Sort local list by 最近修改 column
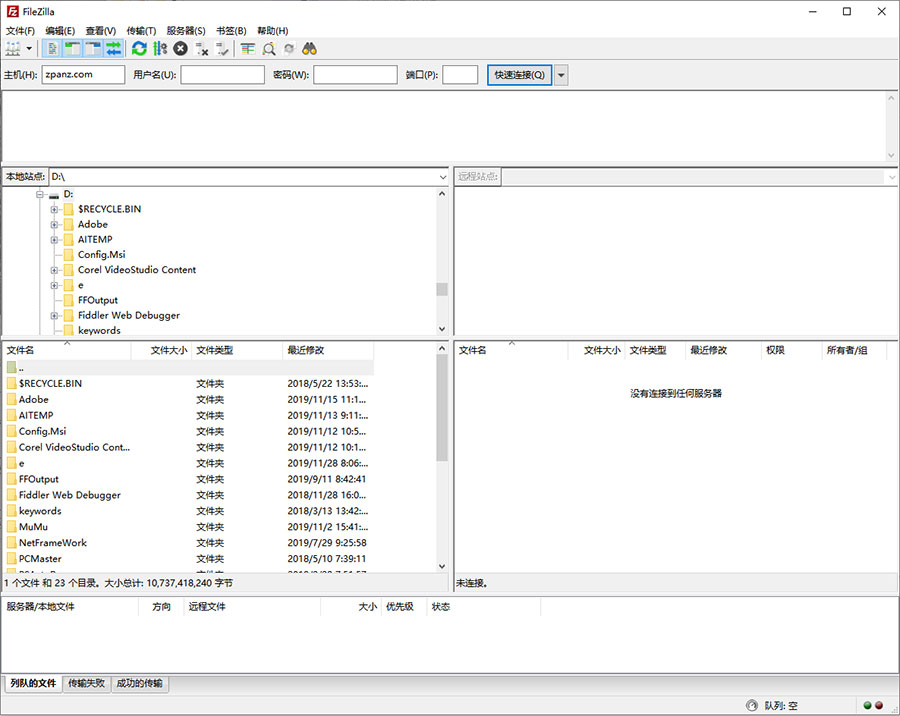 [328, 350]
